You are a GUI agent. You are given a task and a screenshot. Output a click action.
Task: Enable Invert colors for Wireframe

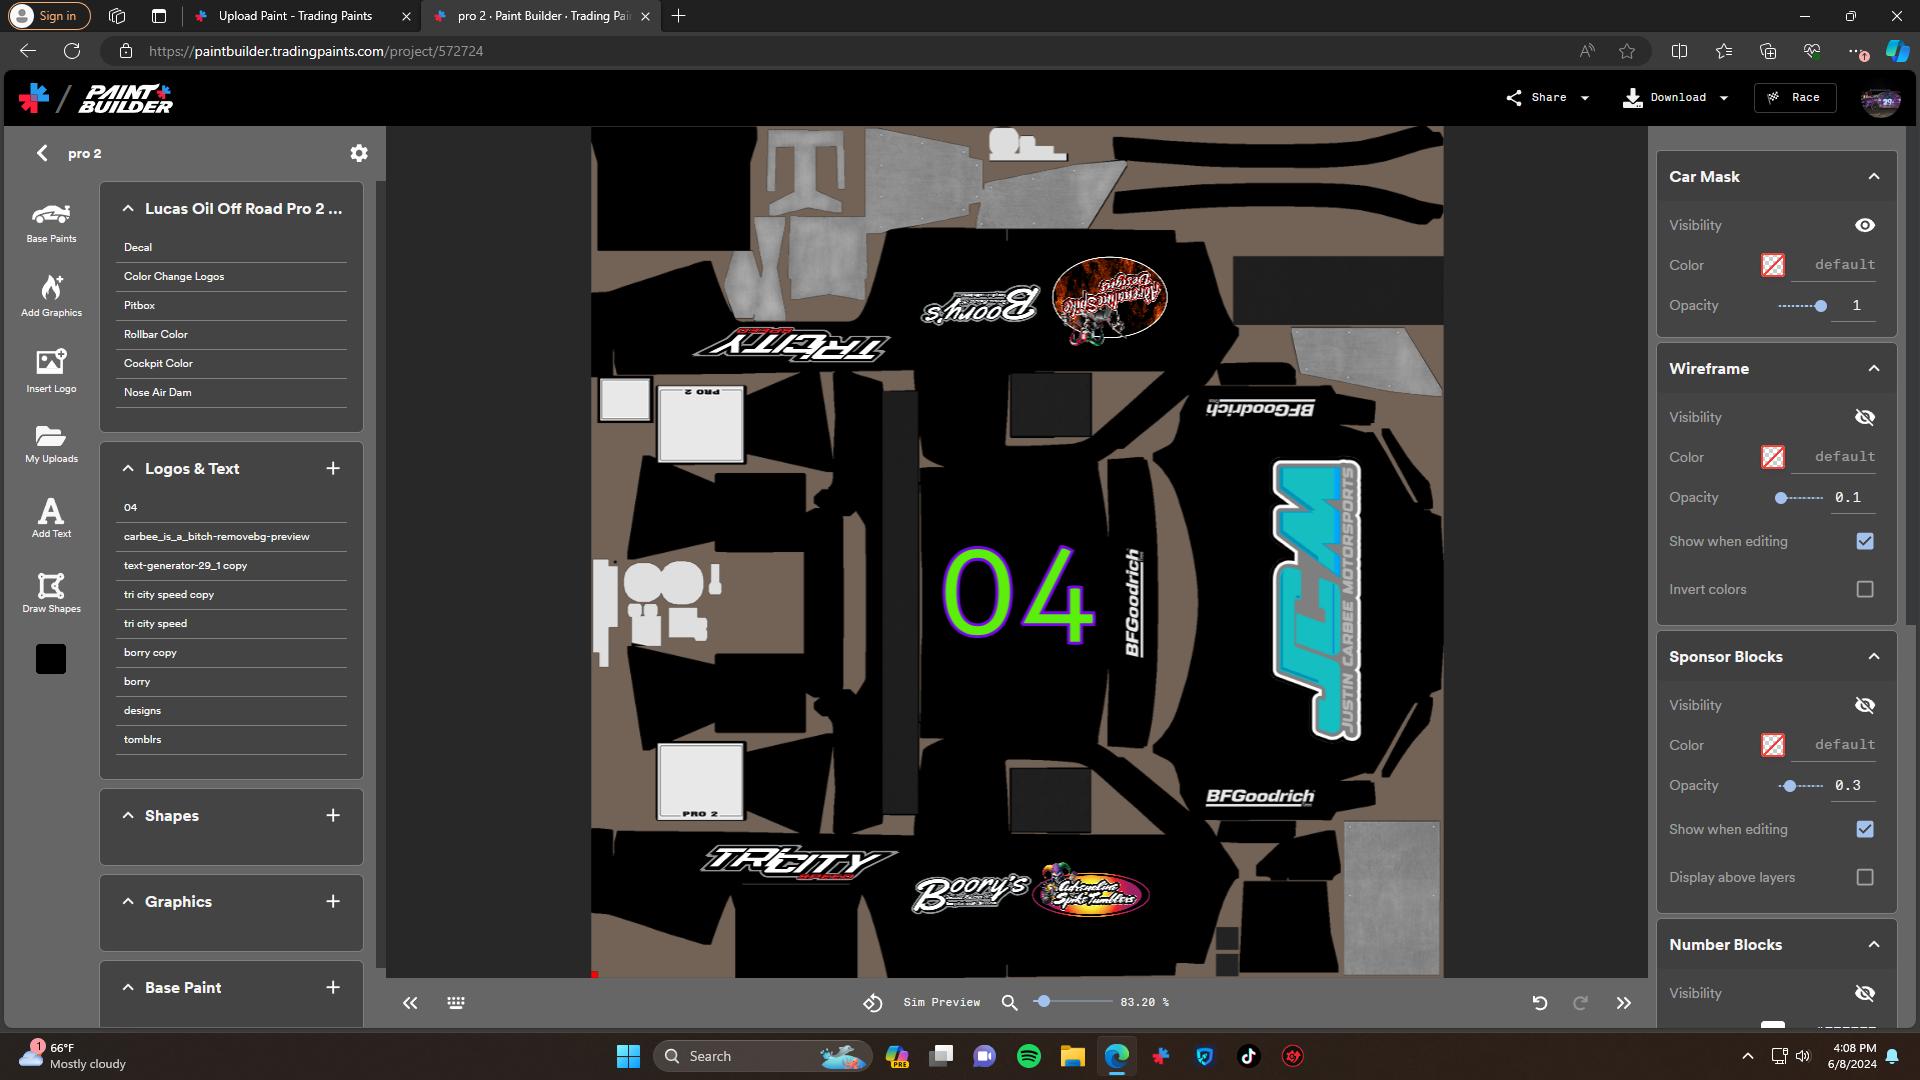click(1864, 589)
